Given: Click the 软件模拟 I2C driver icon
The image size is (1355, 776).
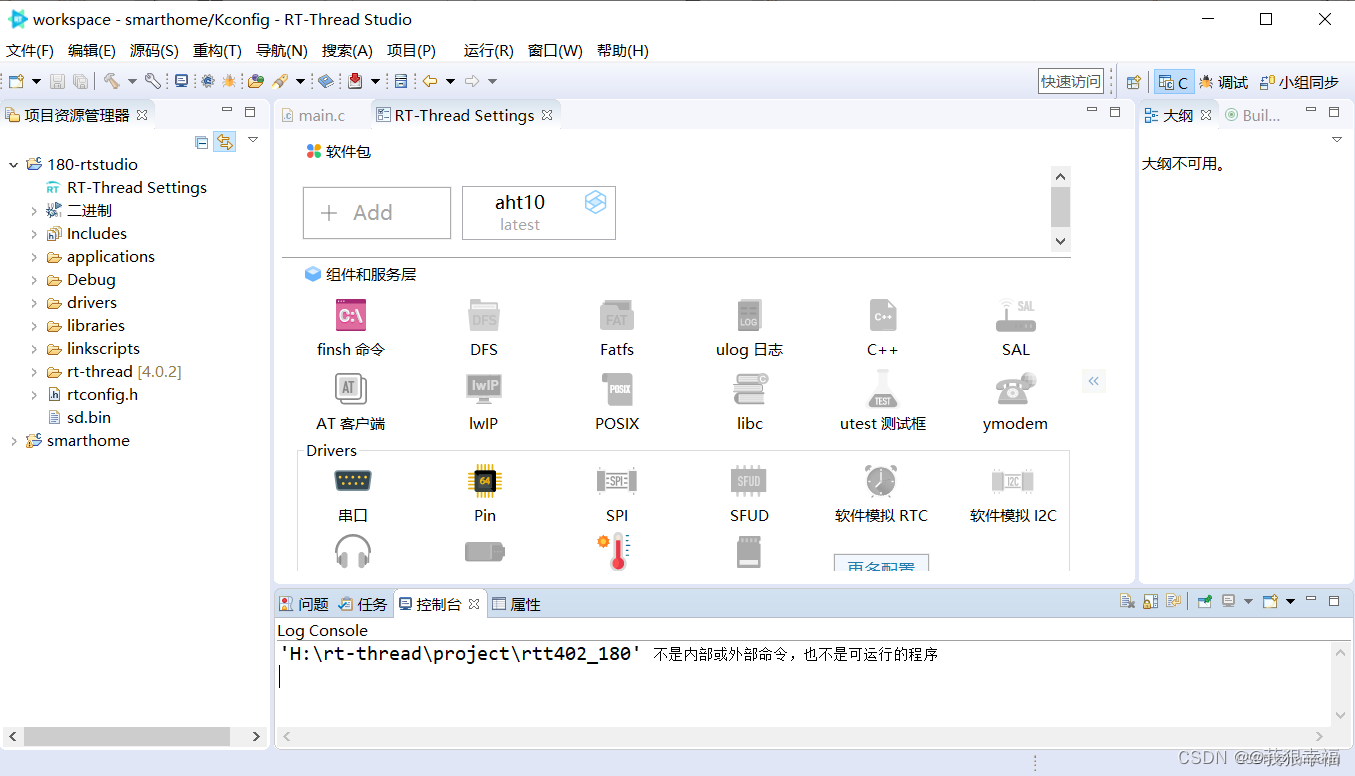Looking at the screenshot, I should (1013, 481).
